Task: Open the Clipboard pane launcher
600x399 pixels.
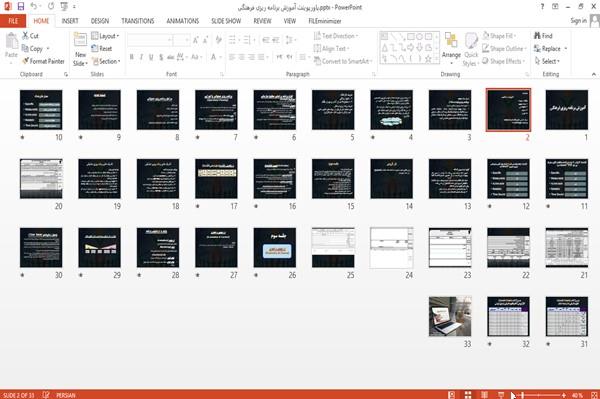Action: (x=66, y=74)
